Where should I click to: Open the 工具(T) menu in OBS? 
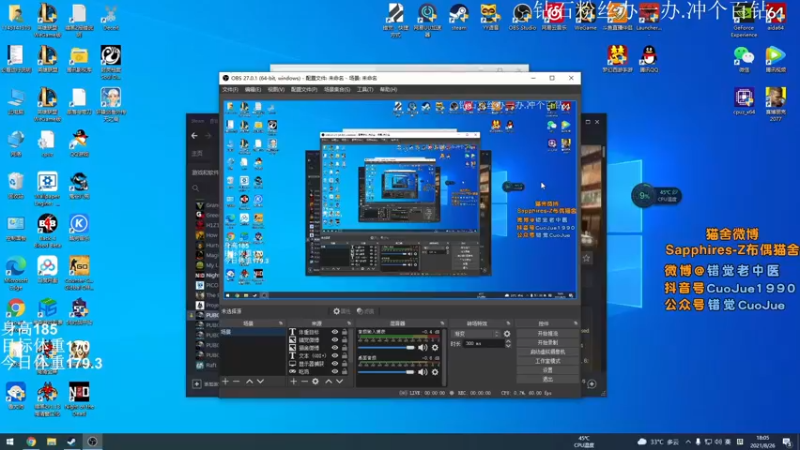(x=365, y=90)
